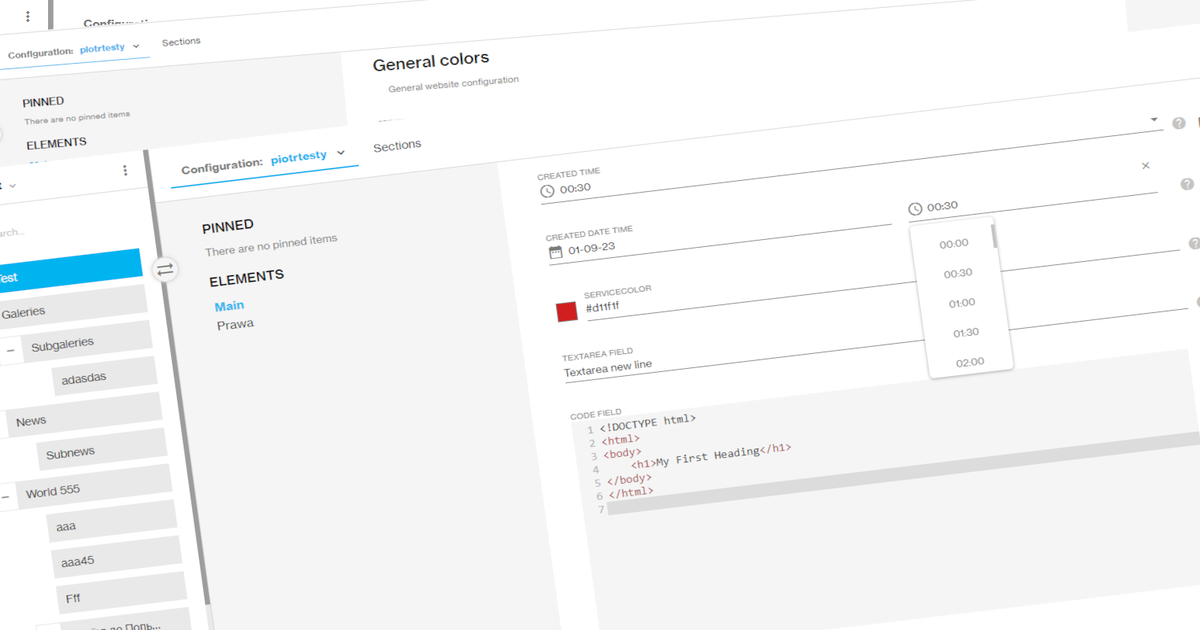Screen dimensions: 1200x630
Task: Click code line with My First Heading
Action: point(710,454)
